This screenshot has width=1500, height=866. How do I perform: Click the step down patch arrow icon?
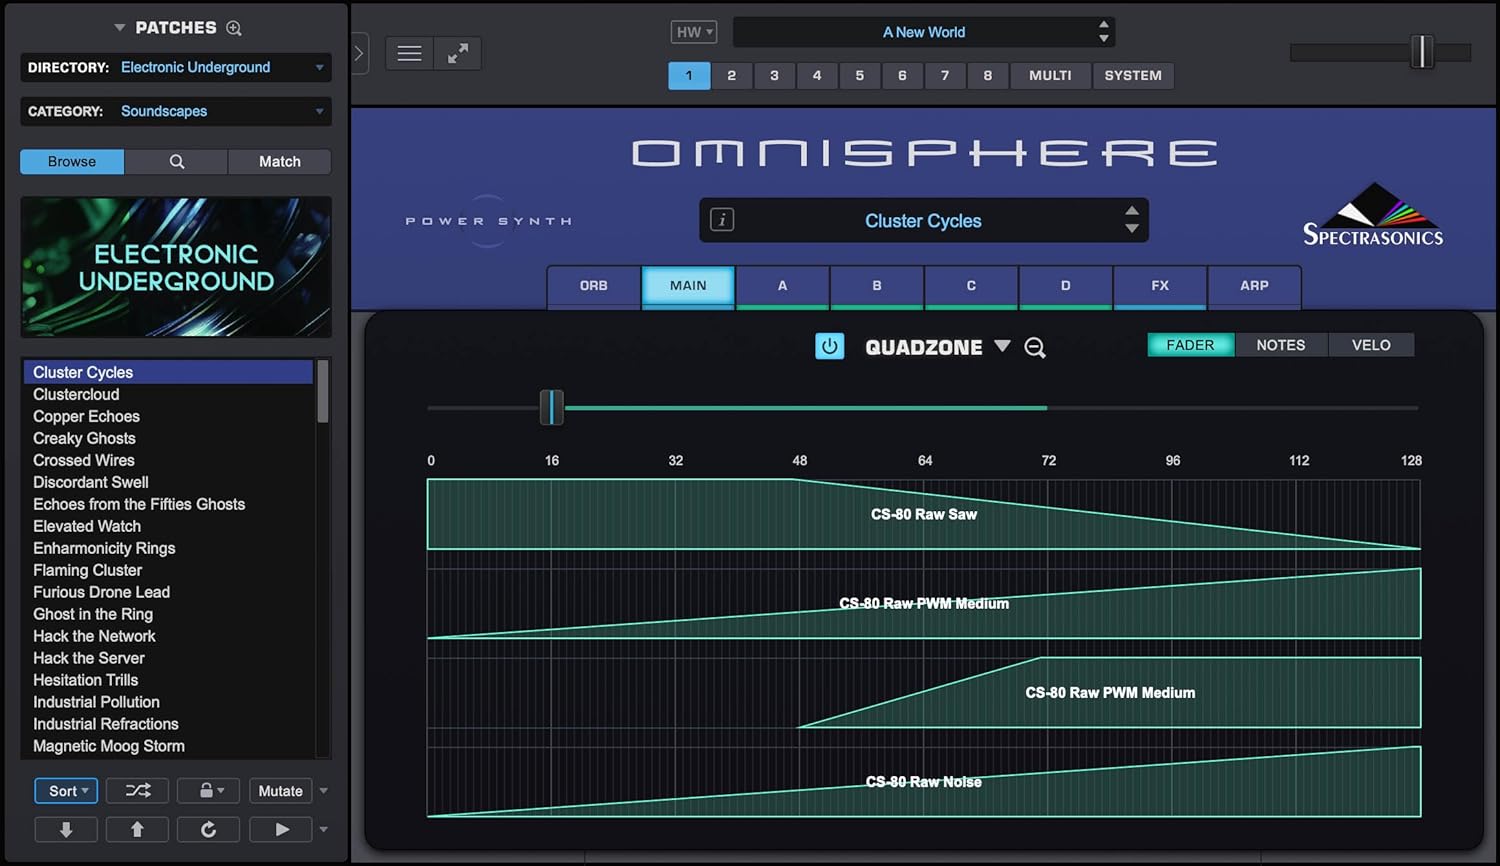66,829
